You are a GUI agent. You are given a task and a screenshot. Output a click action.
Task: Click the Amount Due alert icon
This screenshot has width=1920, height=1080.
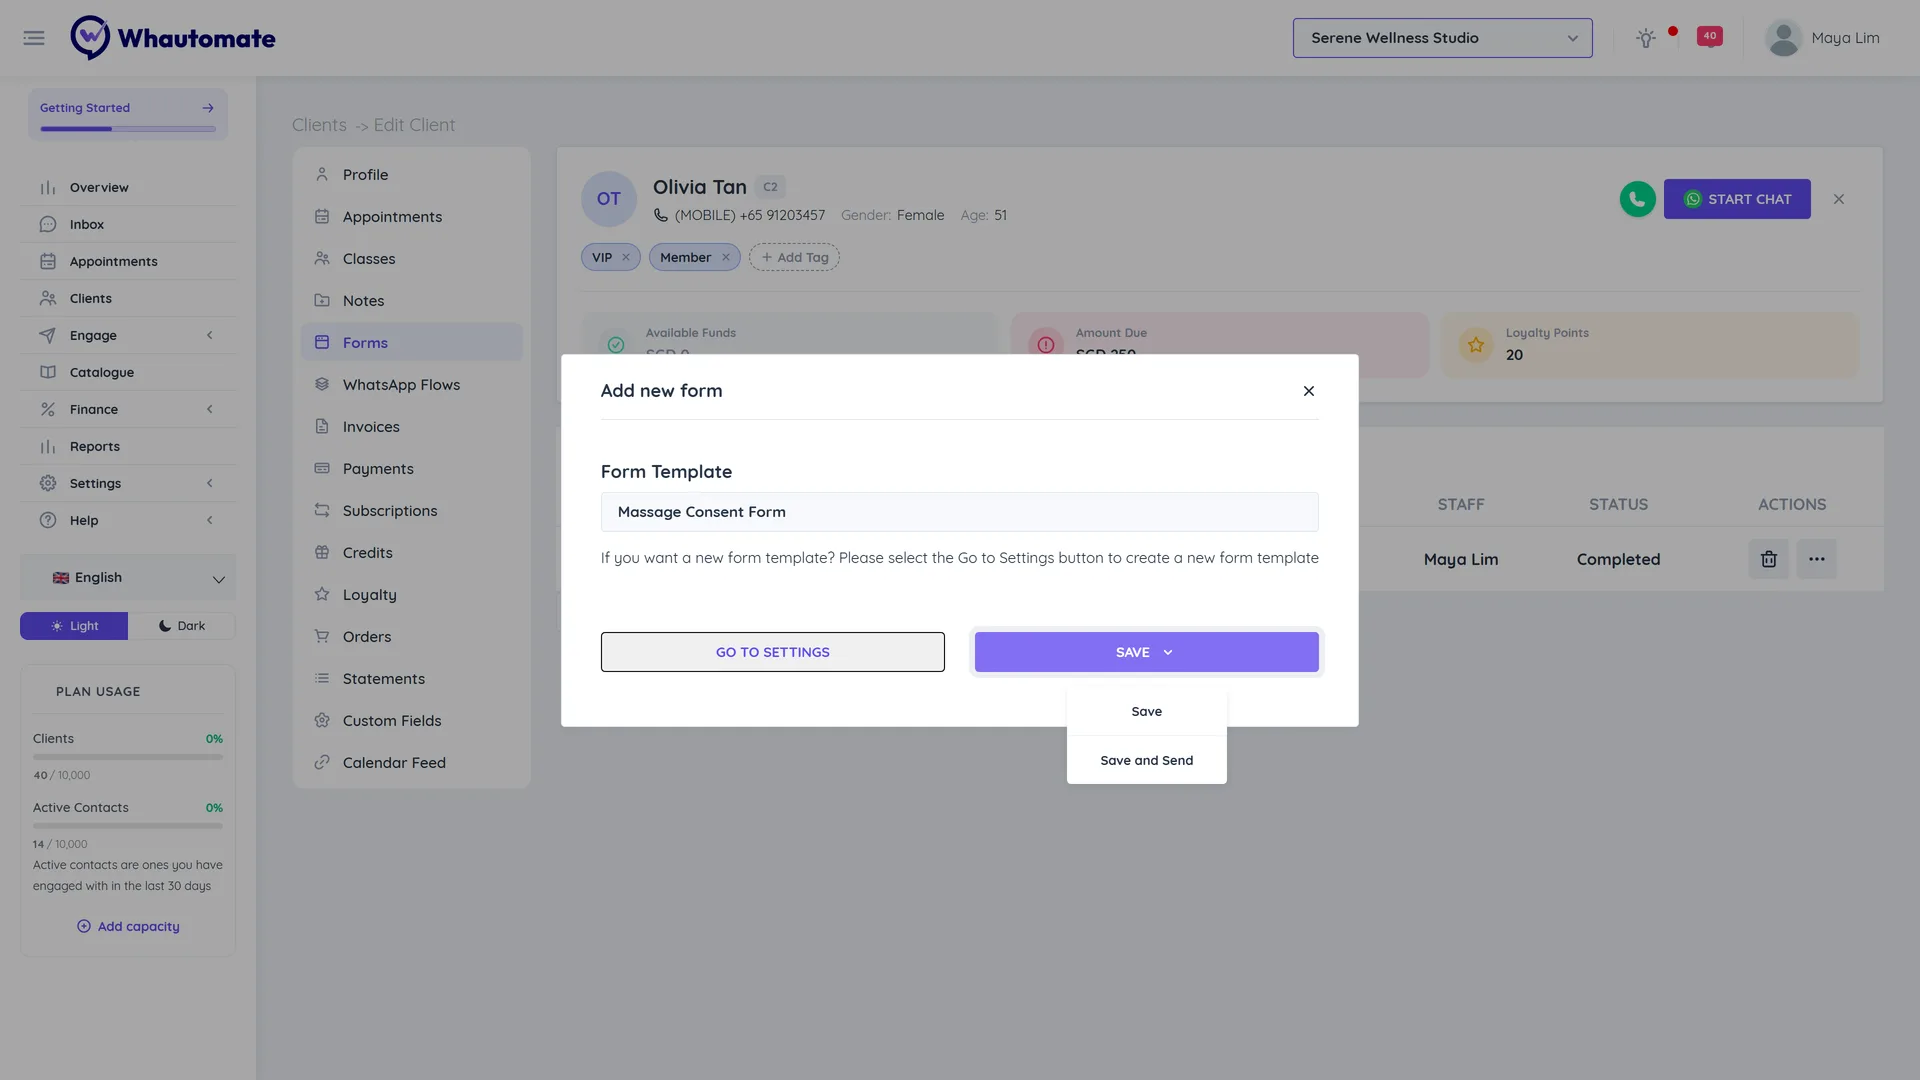coord(1045,345)
